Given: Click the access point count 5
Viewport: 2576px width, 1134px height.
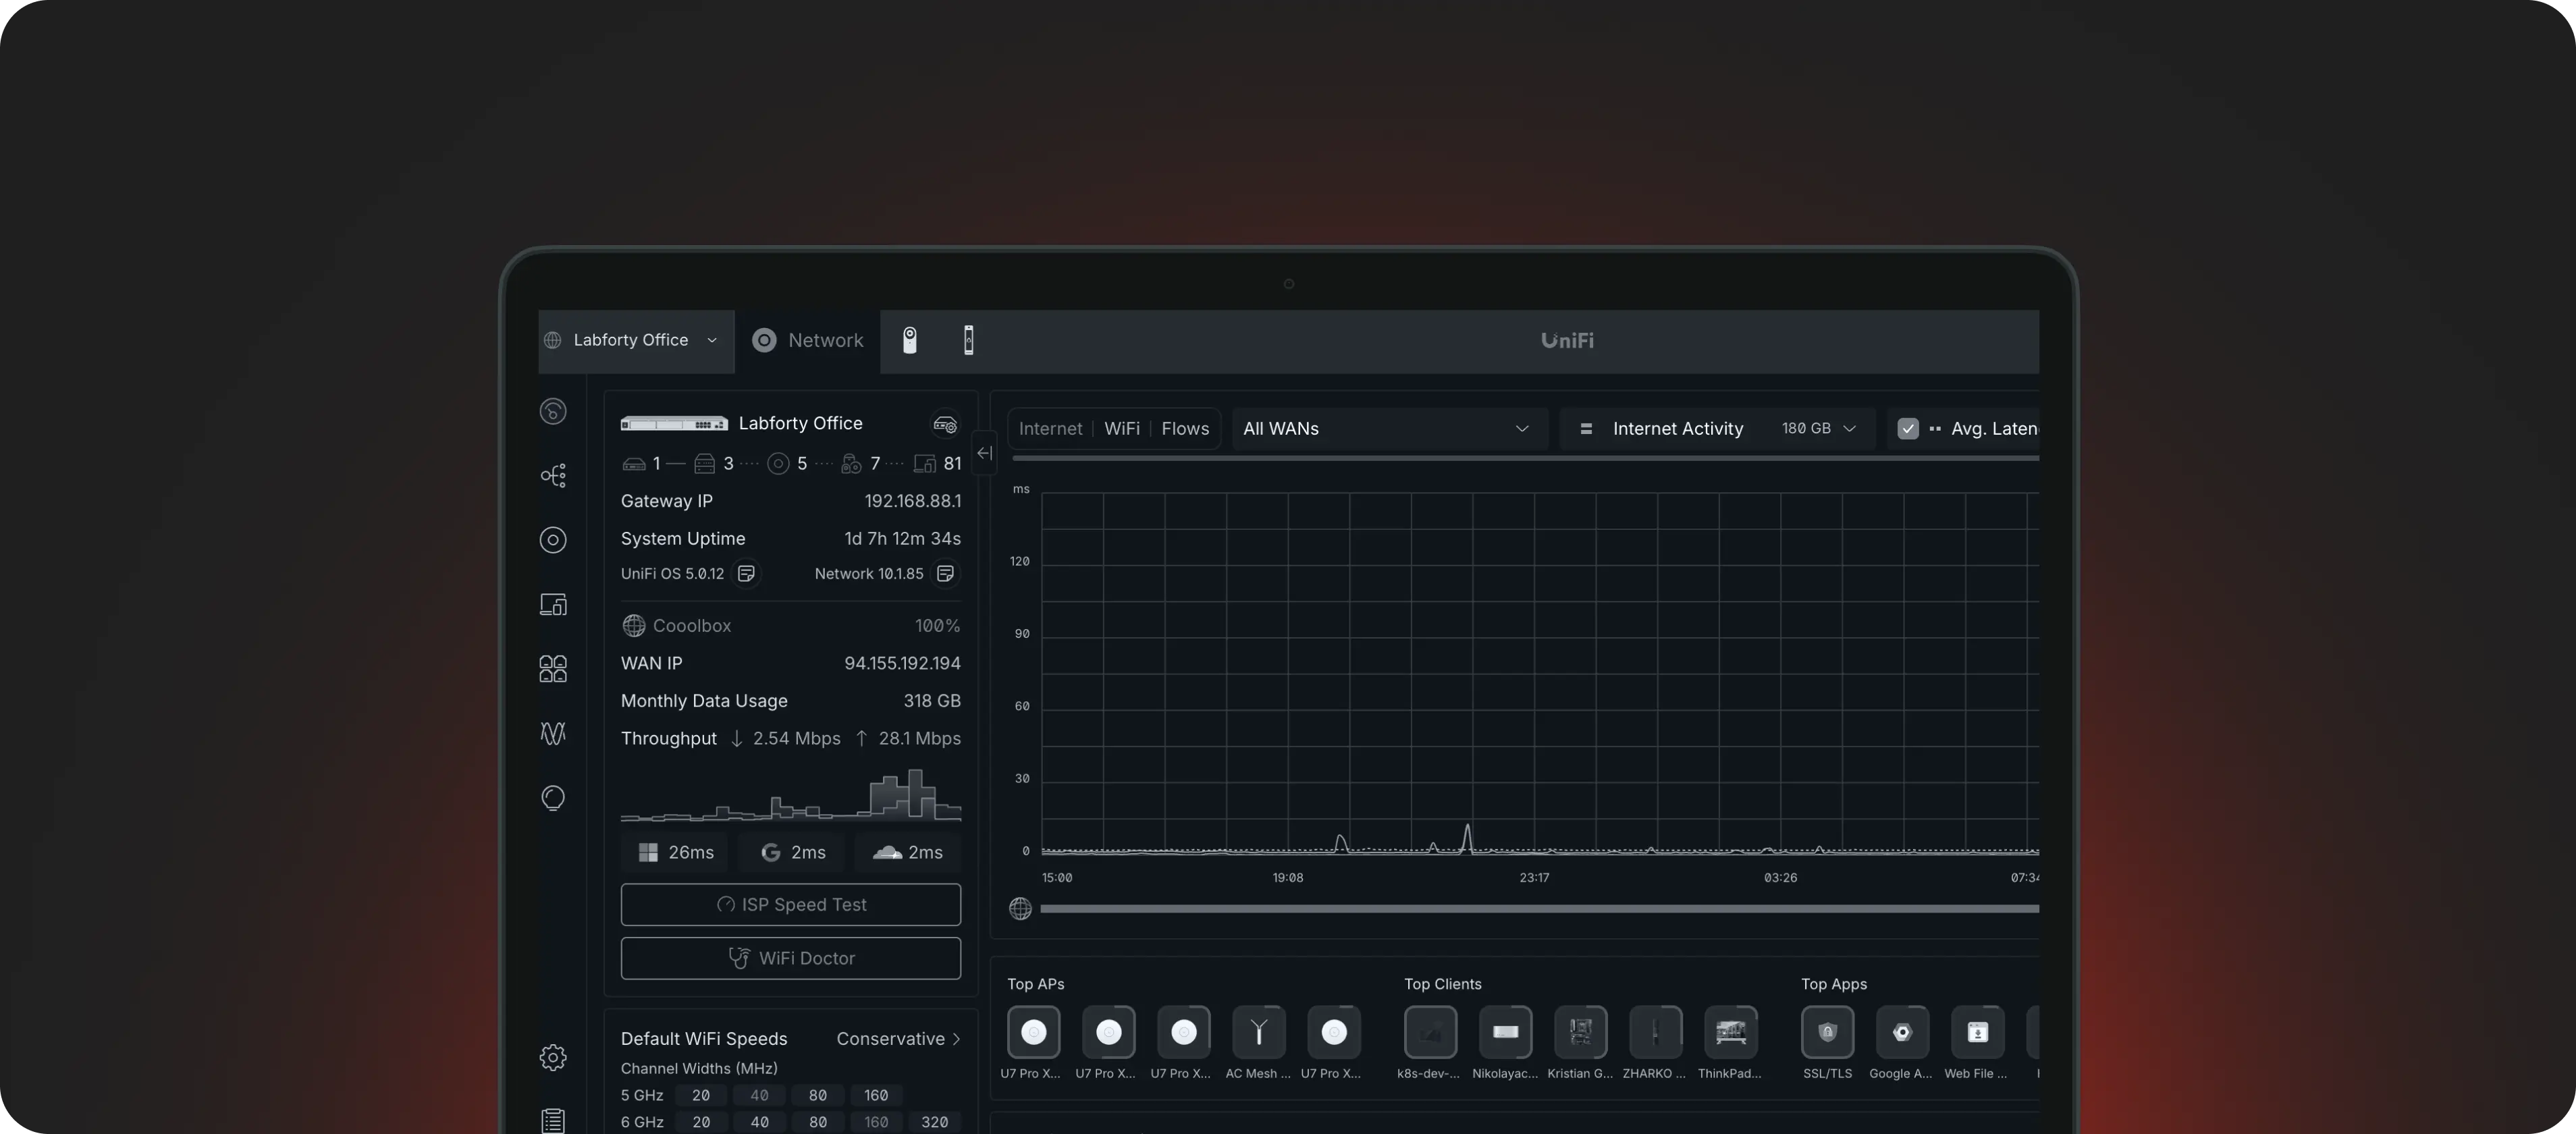Looking at the screenshot, I should coord(802,463).
